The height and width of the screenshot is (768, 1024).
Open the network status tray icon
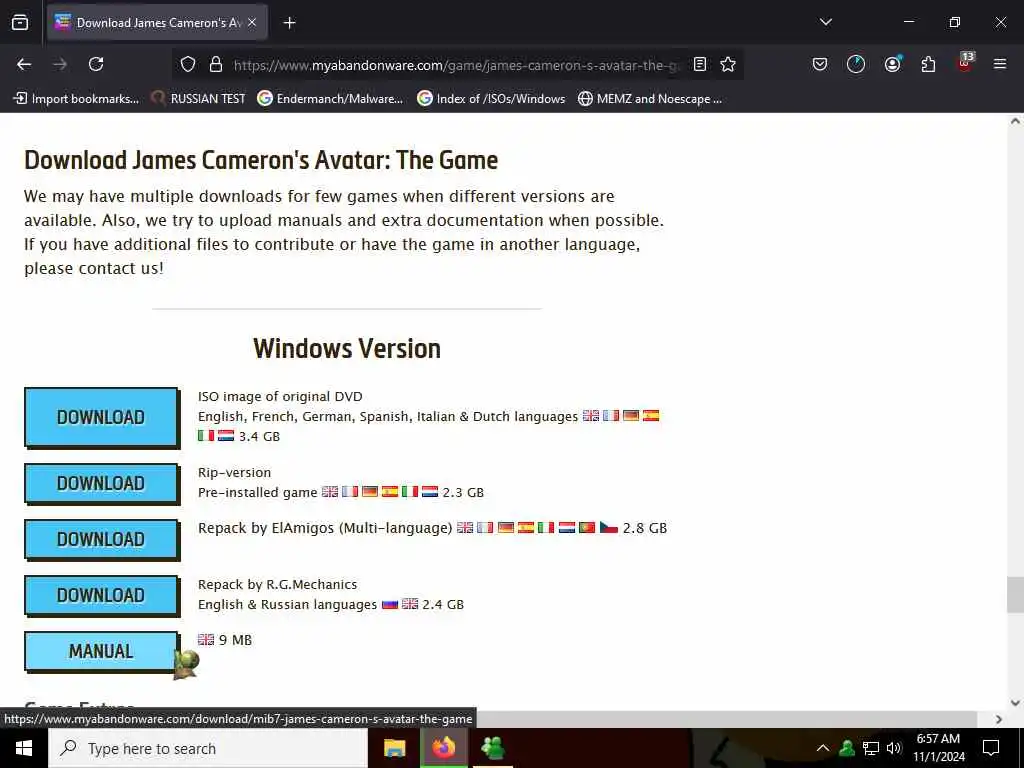click(x=870, y=748)
